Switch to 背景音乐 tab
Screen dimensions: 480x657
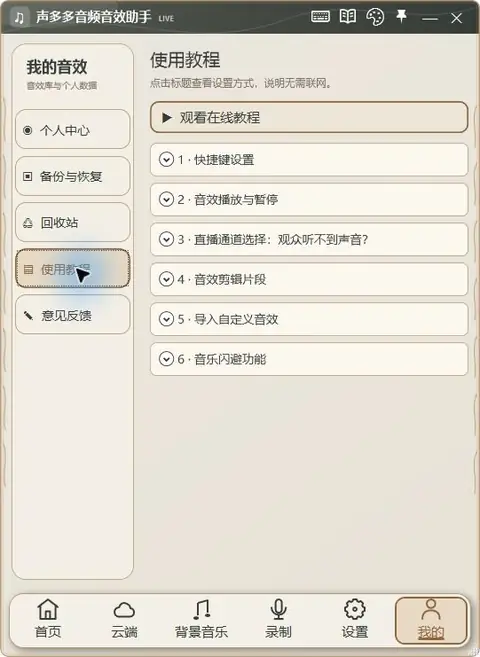(201, 619)
